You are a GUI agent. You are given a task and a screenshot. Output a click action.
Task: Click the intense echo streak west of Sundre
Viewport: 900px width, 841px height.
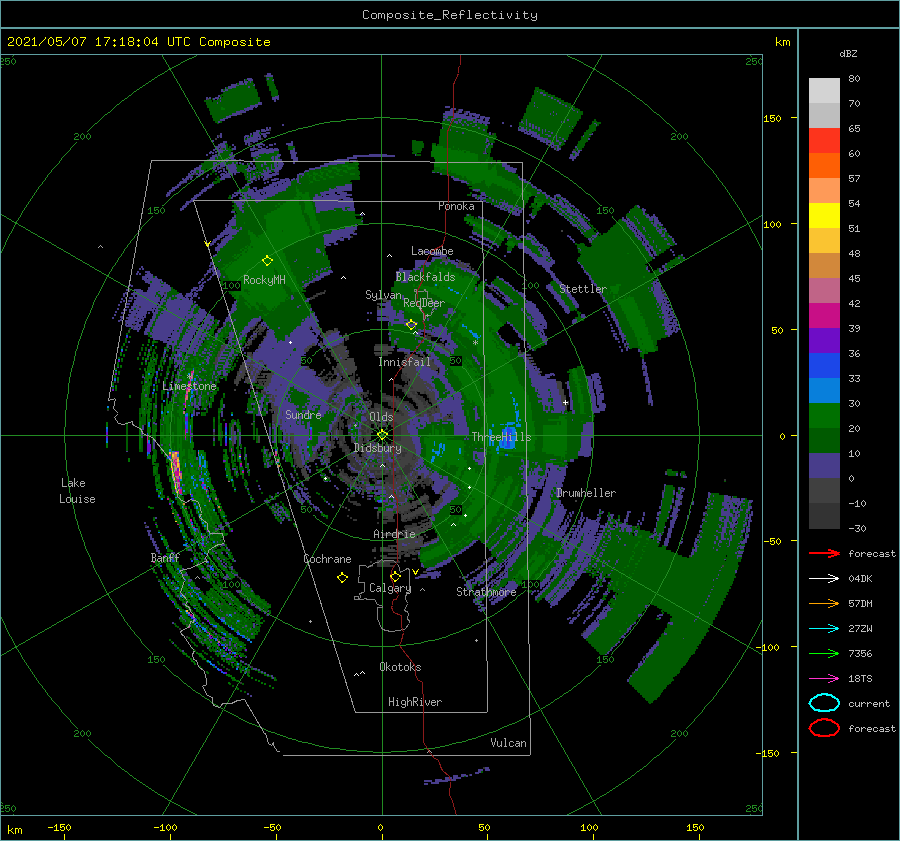(176, 472)
